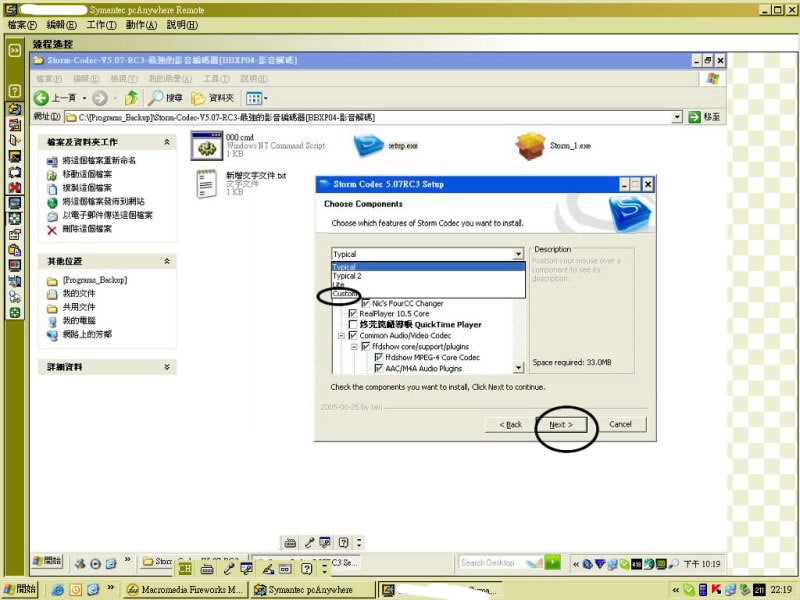
Task: Click 複製這個檔案 copy task link
Action: (x=87, y=188)
